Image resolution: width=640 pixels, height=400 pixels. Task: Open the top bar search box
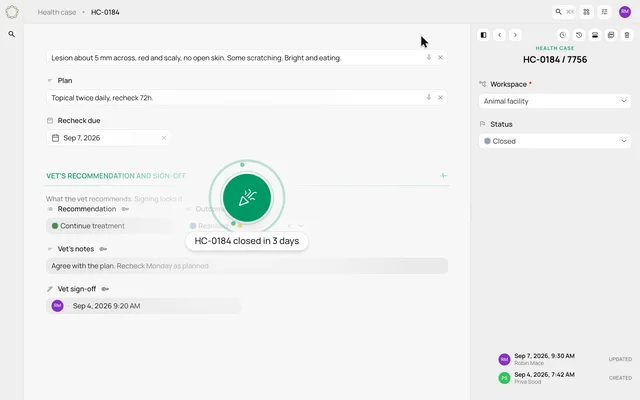tap(564, 12)
